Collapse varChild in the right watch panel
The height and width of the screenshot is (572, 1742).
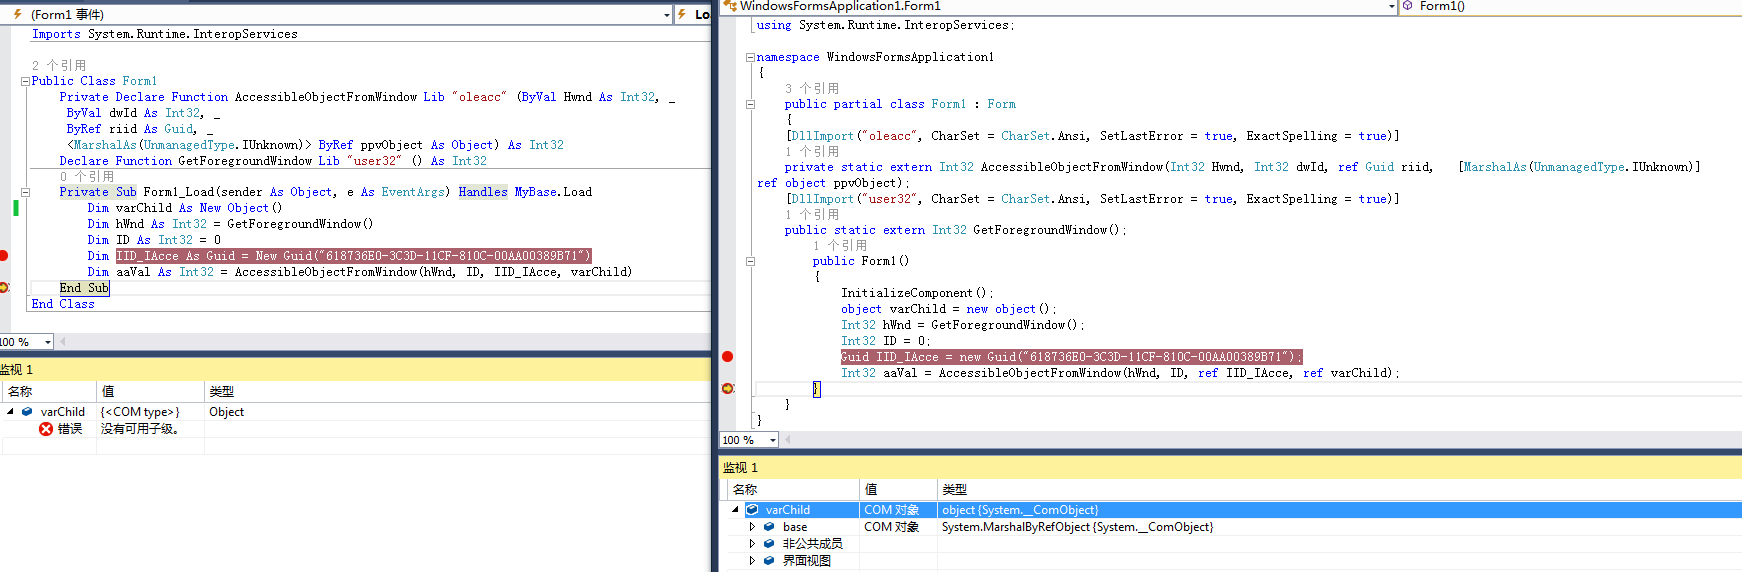pos(735,510)
